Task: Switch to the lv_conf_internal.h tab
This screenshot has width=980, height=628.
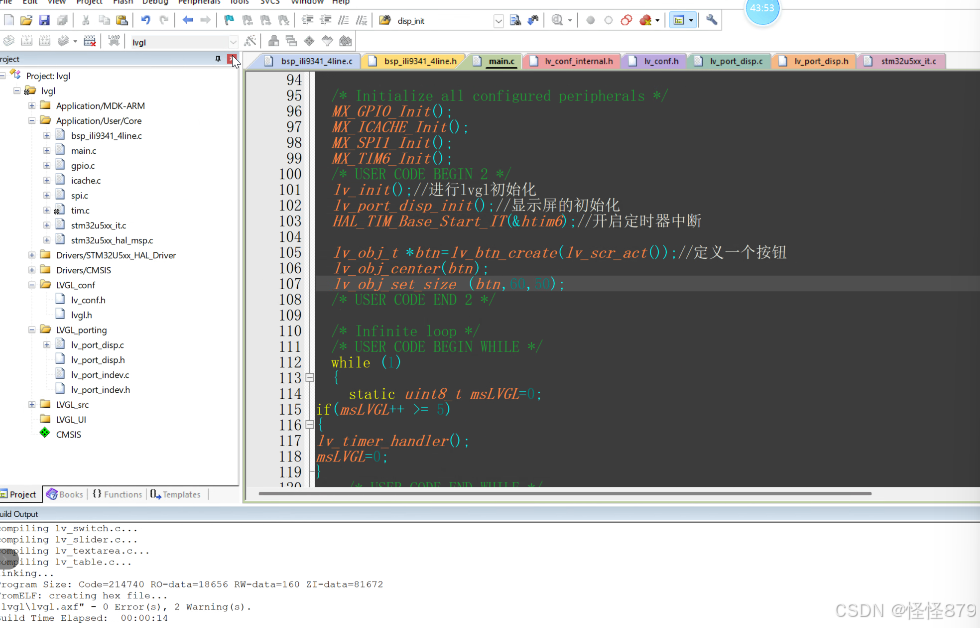Action: (572, 61)
